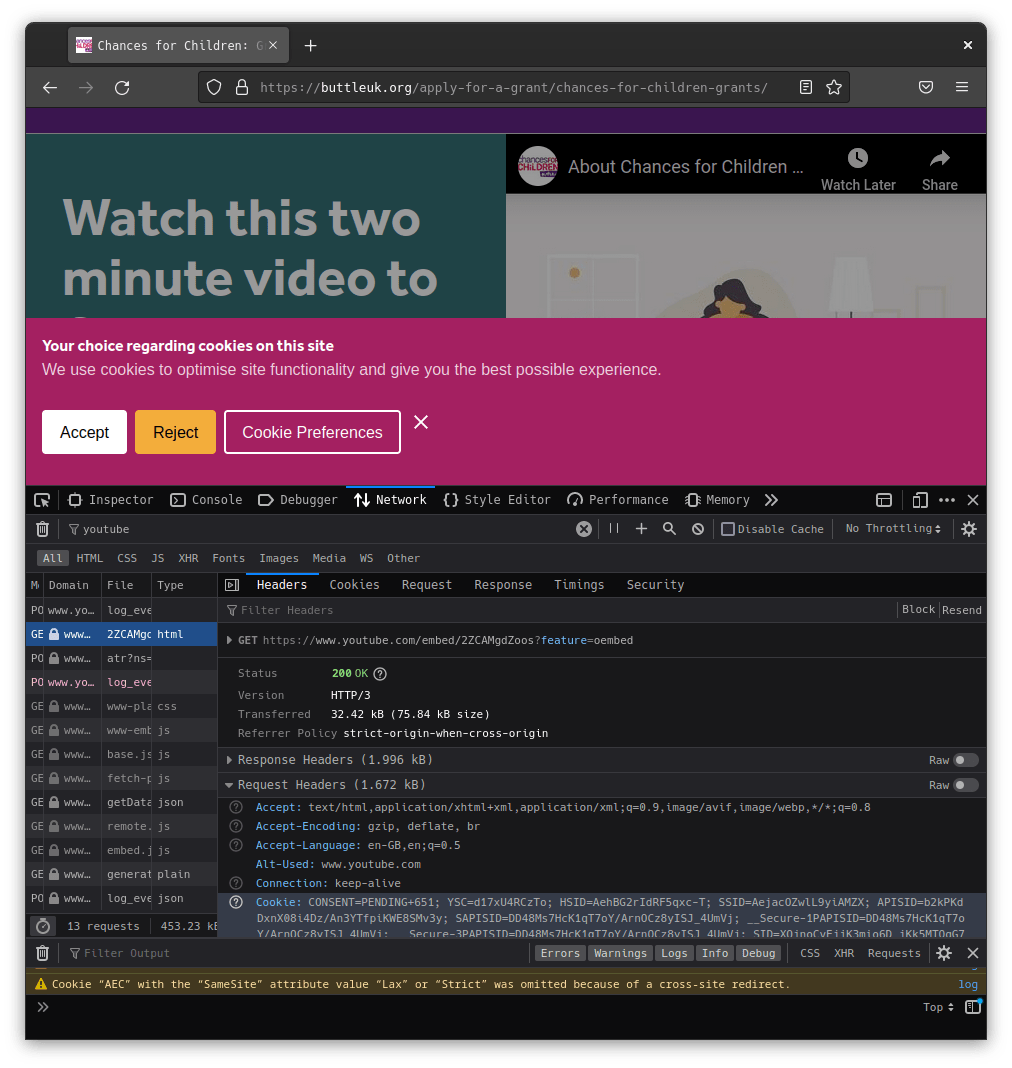Open network settings gear icon
This screenshot has width=1012, height=1068.
point(969,529)
